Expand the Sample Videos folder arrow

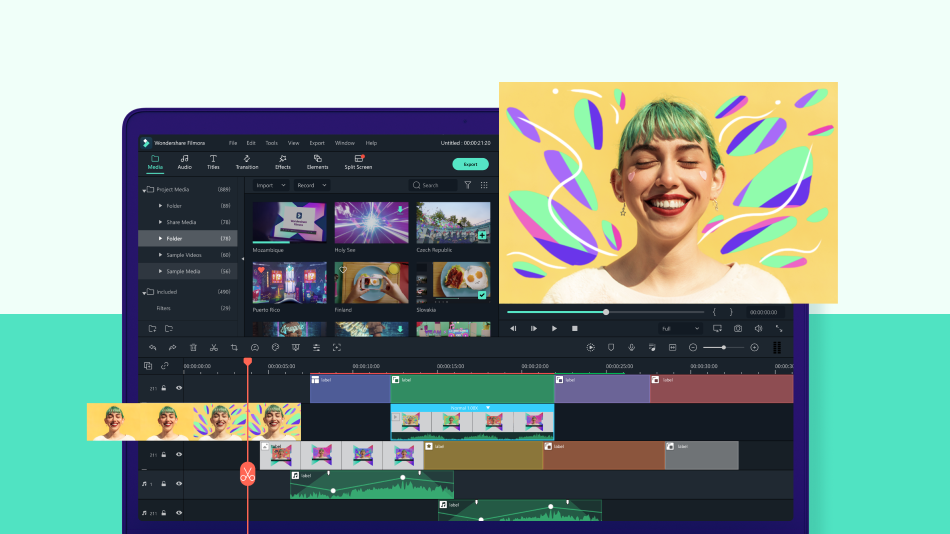point(161,255)
